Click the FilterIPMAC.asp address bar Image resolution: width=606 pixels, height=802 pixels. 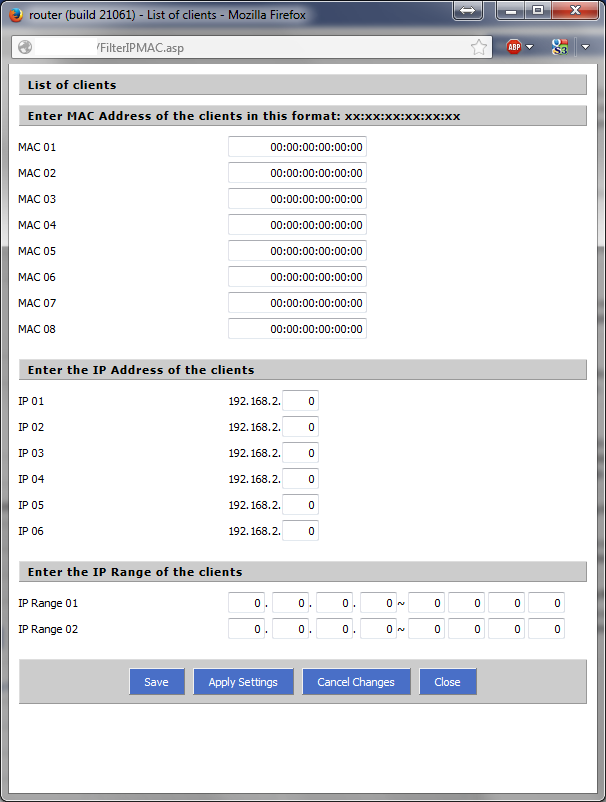click(x=252, y=47)
